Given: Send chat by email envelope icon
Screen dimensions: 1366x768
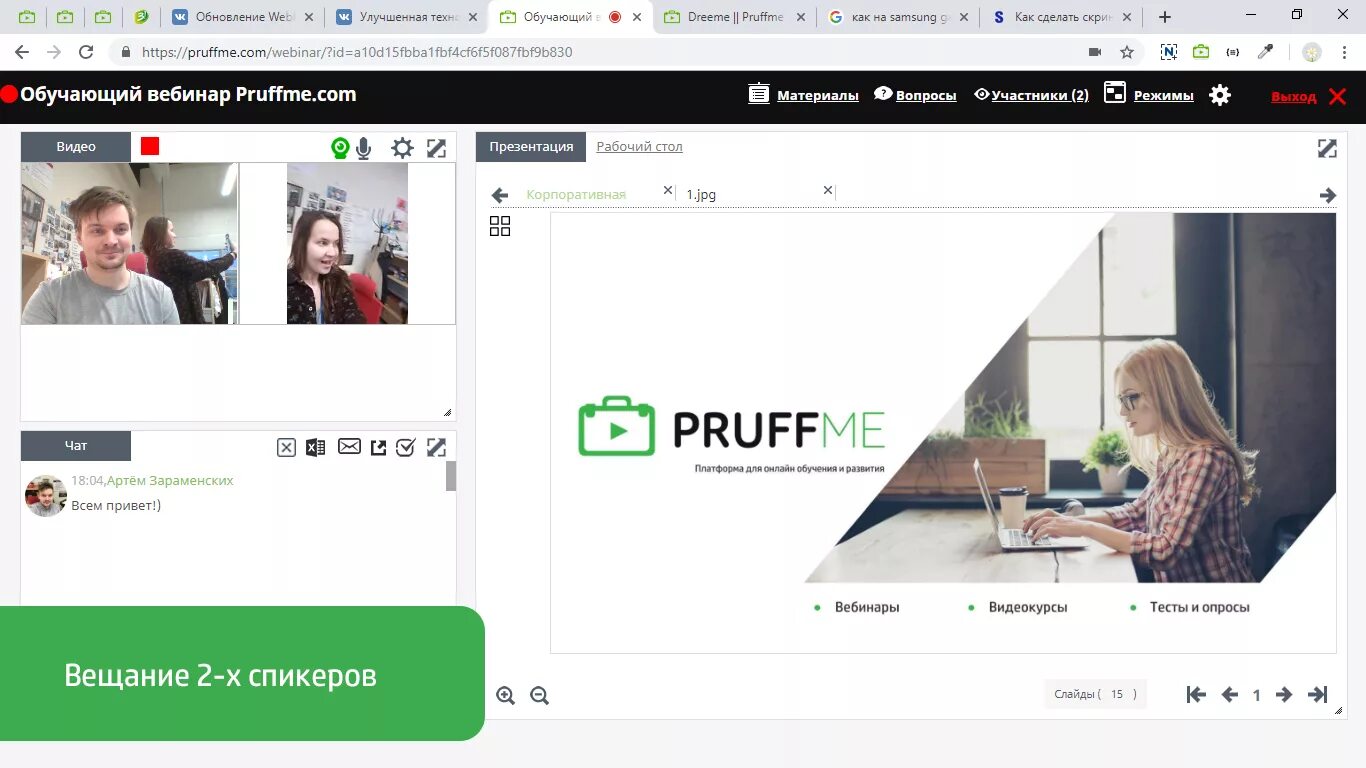Looking at the screenshot, I should click(x=349, y=446).
